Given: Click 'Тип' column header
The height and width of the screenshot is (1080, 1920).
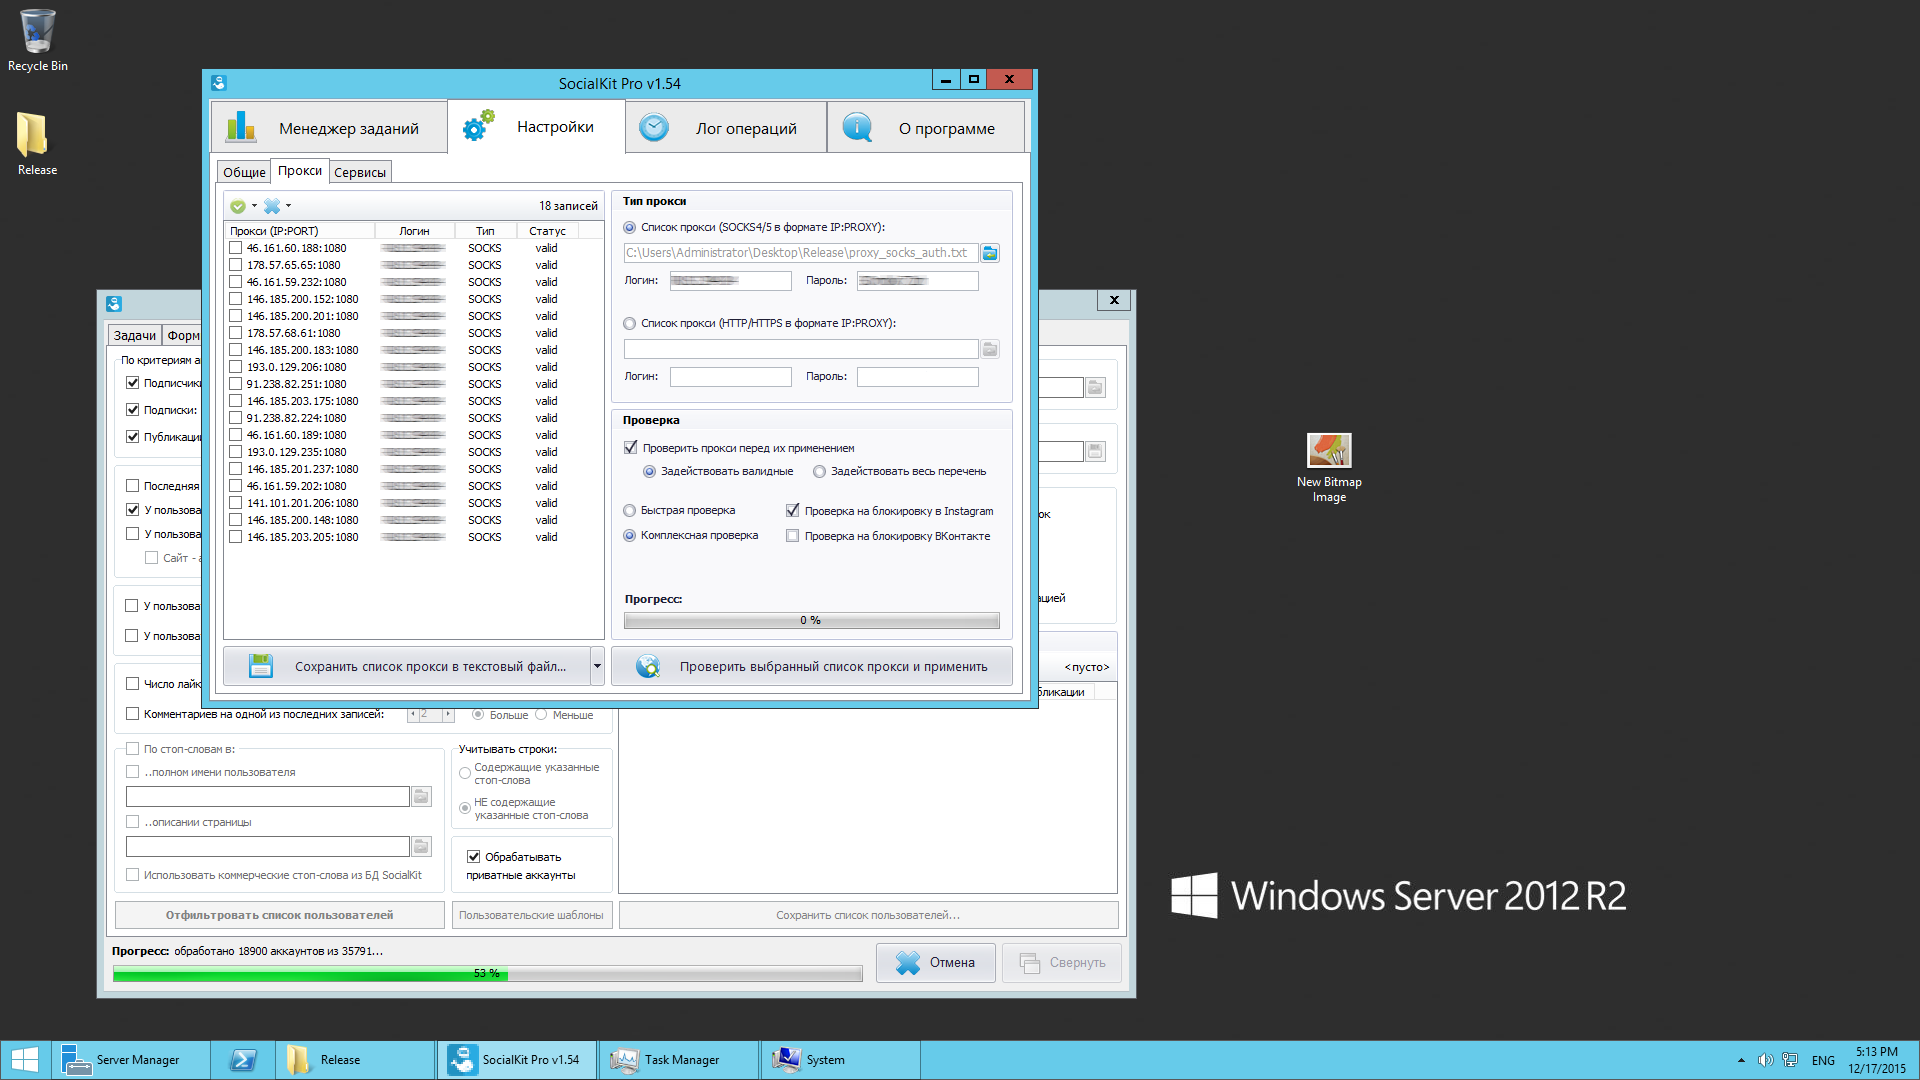Looking at the screenshot, I should coord(485,231).
